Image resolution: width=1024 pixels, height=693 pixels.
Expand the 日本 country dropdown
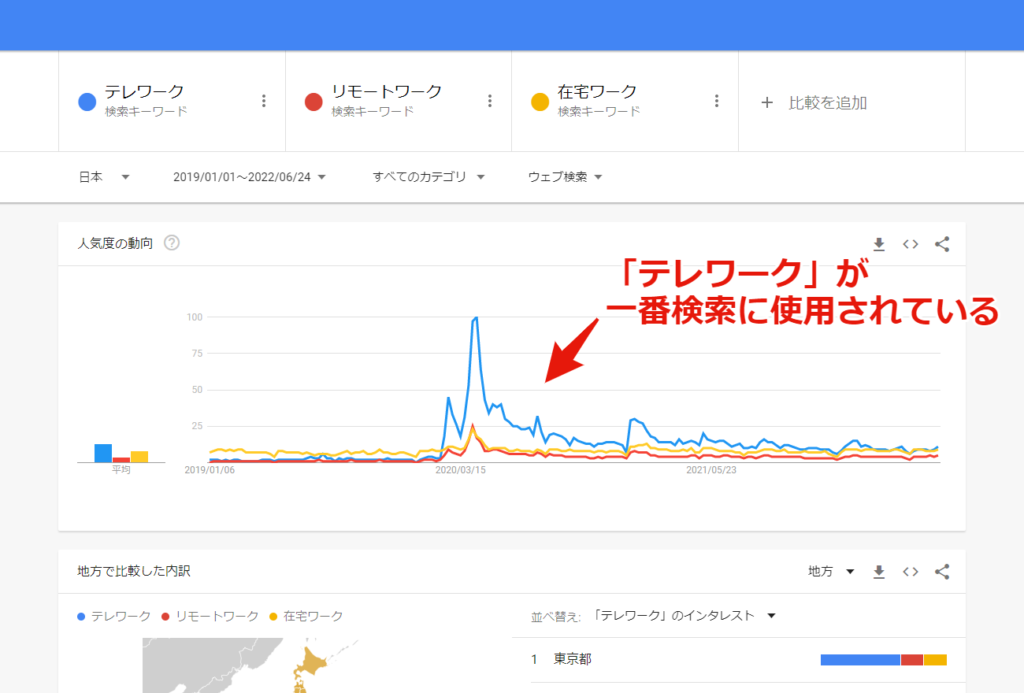(x=104, y=177)
